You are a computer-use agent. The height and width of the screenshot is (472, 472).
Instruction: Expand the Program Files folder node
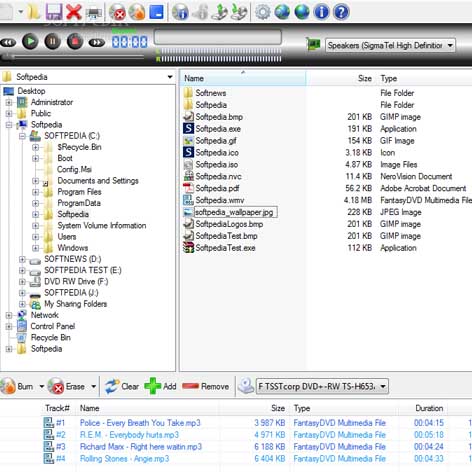pyautogui.click(x=36, y=192)
